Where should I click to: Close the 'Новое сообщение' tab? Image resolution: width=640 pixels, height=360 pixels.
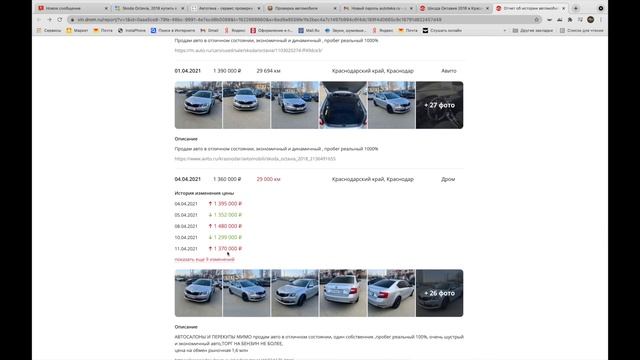tap(107, 8)
